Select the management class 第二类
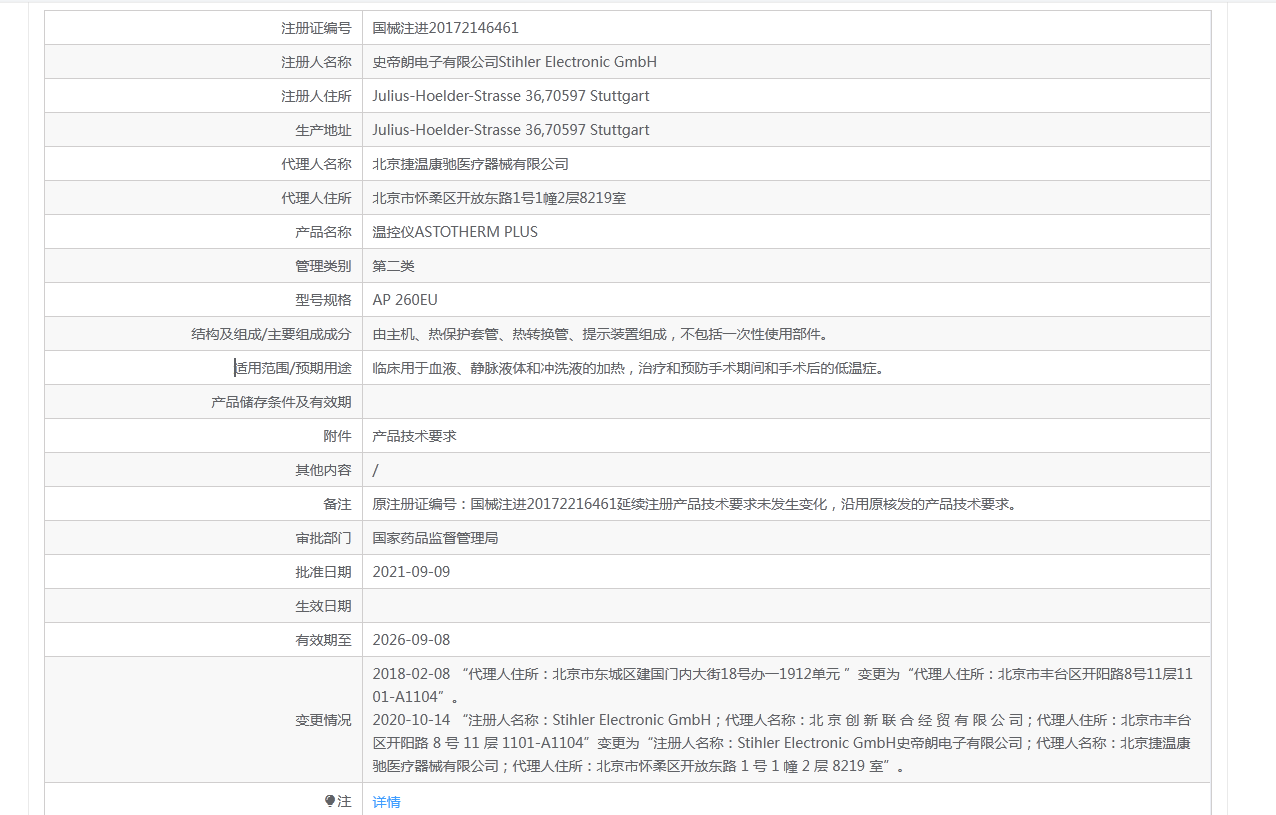The height and width of the screenshot is (815, 1276). pos(393,266)
